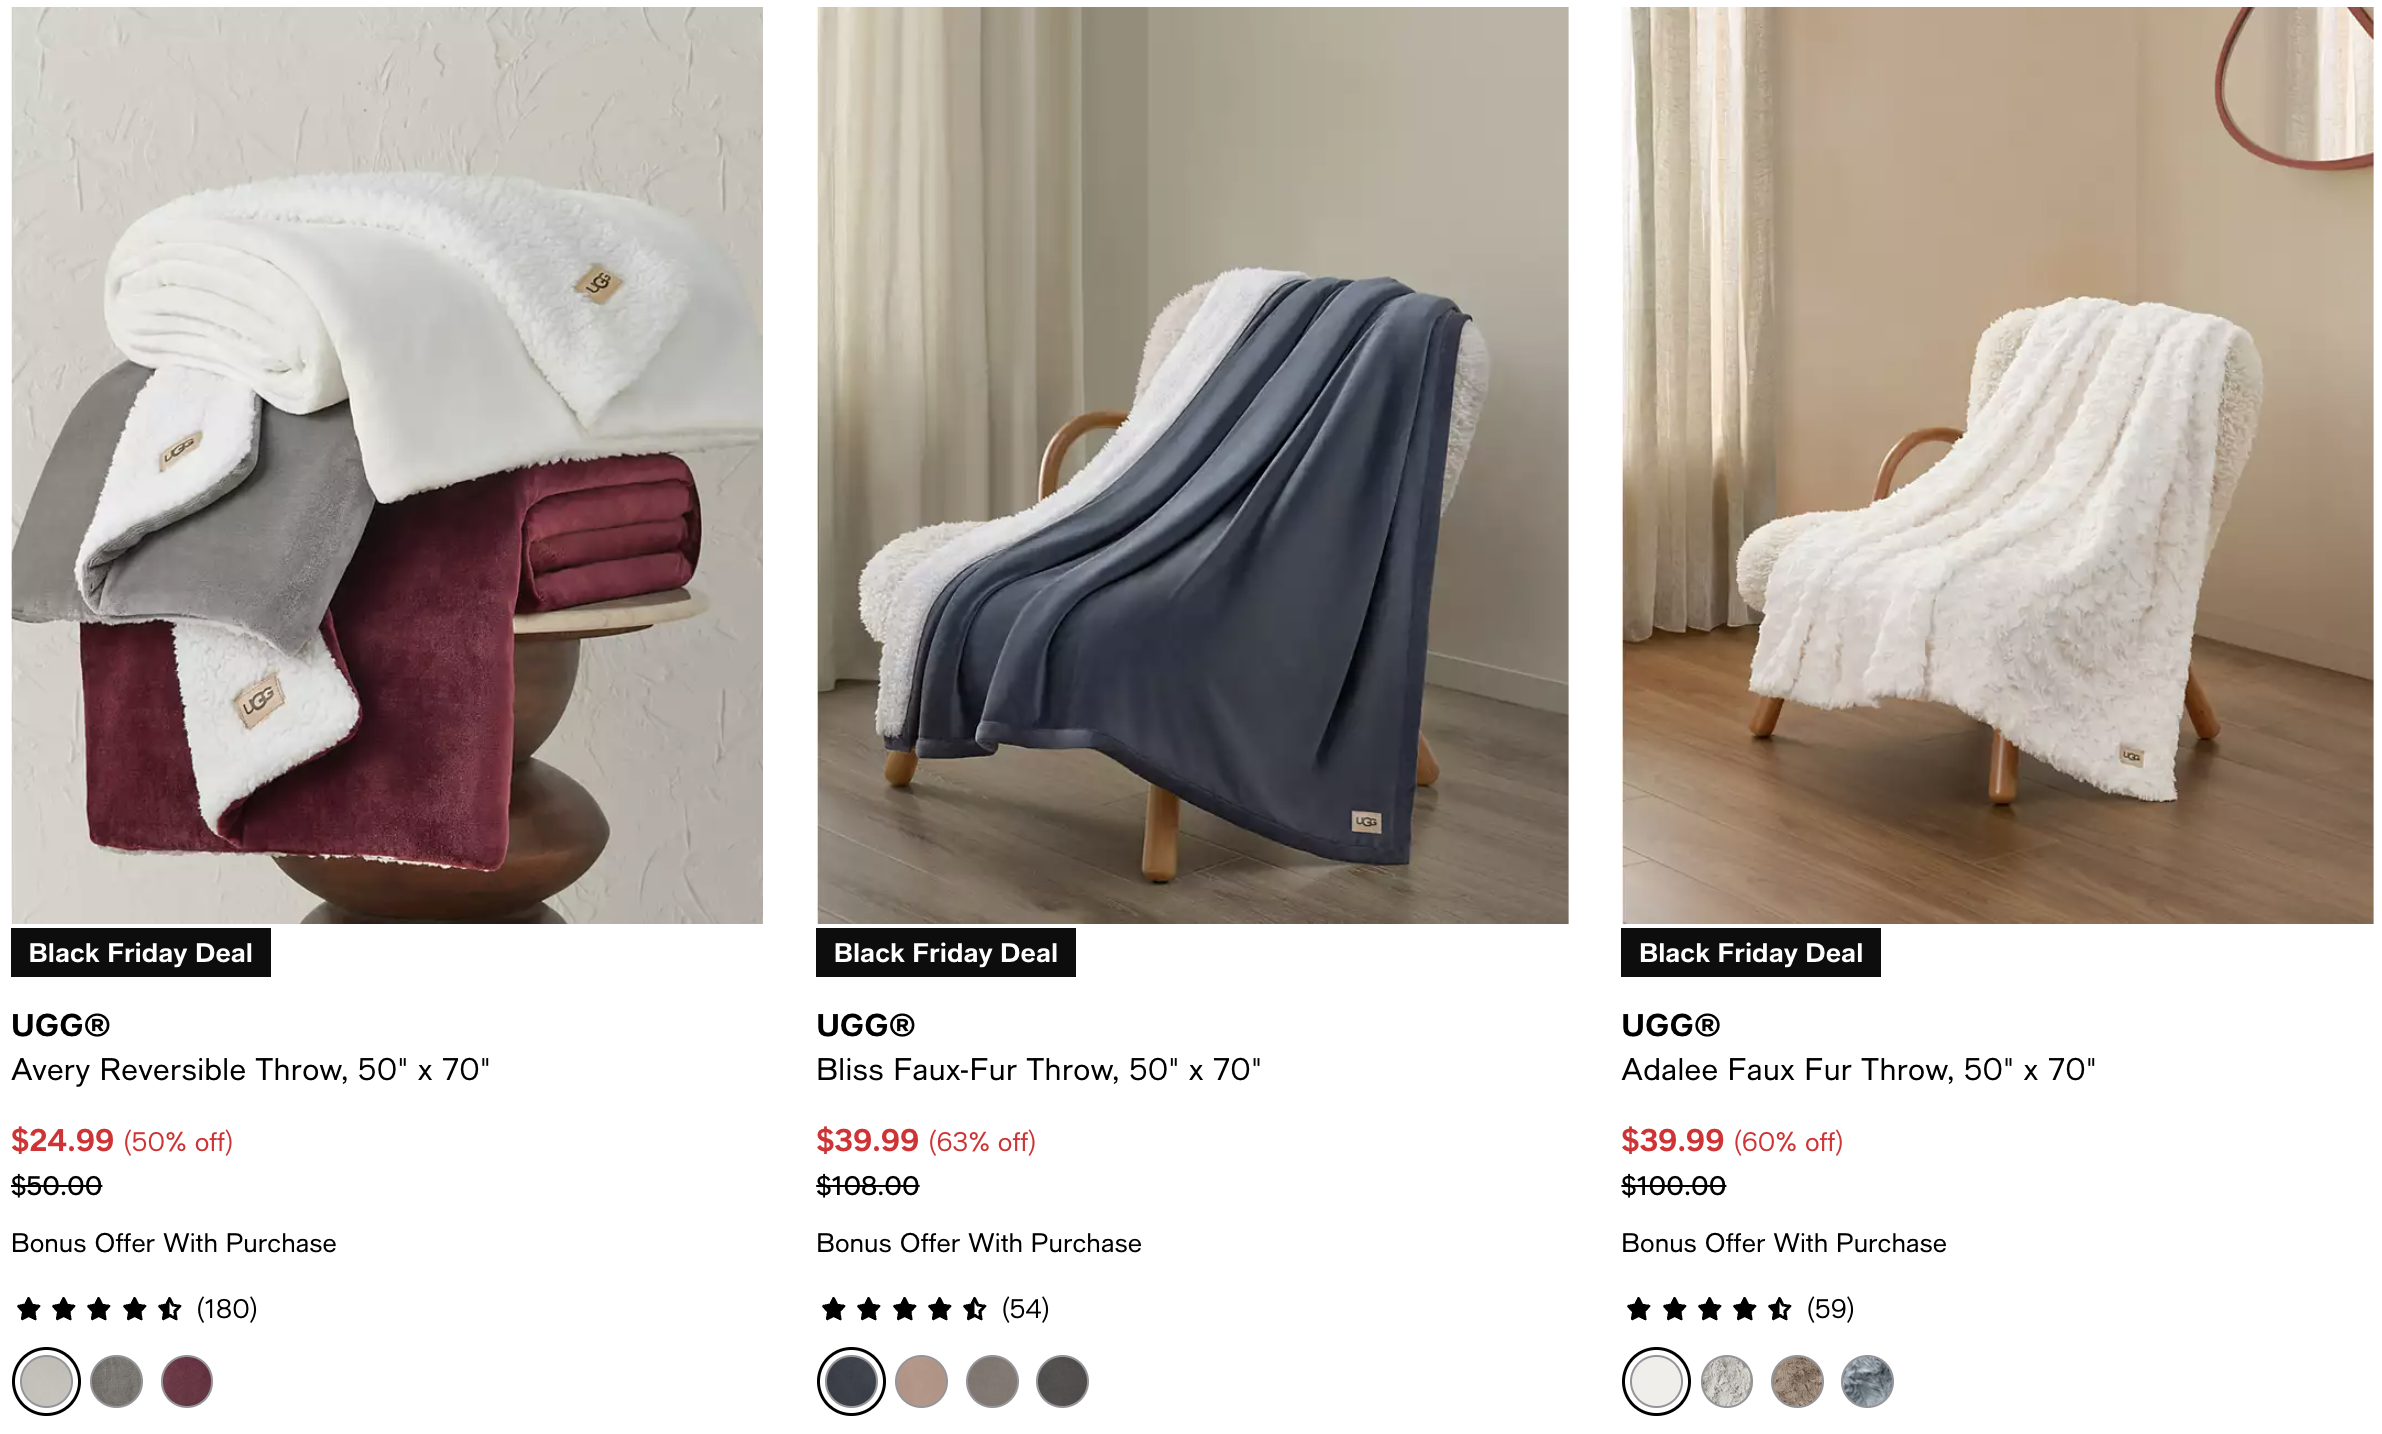This screenshot has height=1434, width=2382.
Task: Select the navy swatch for Bliss Faux-Fur Throw
Action: coord(850,1381)
